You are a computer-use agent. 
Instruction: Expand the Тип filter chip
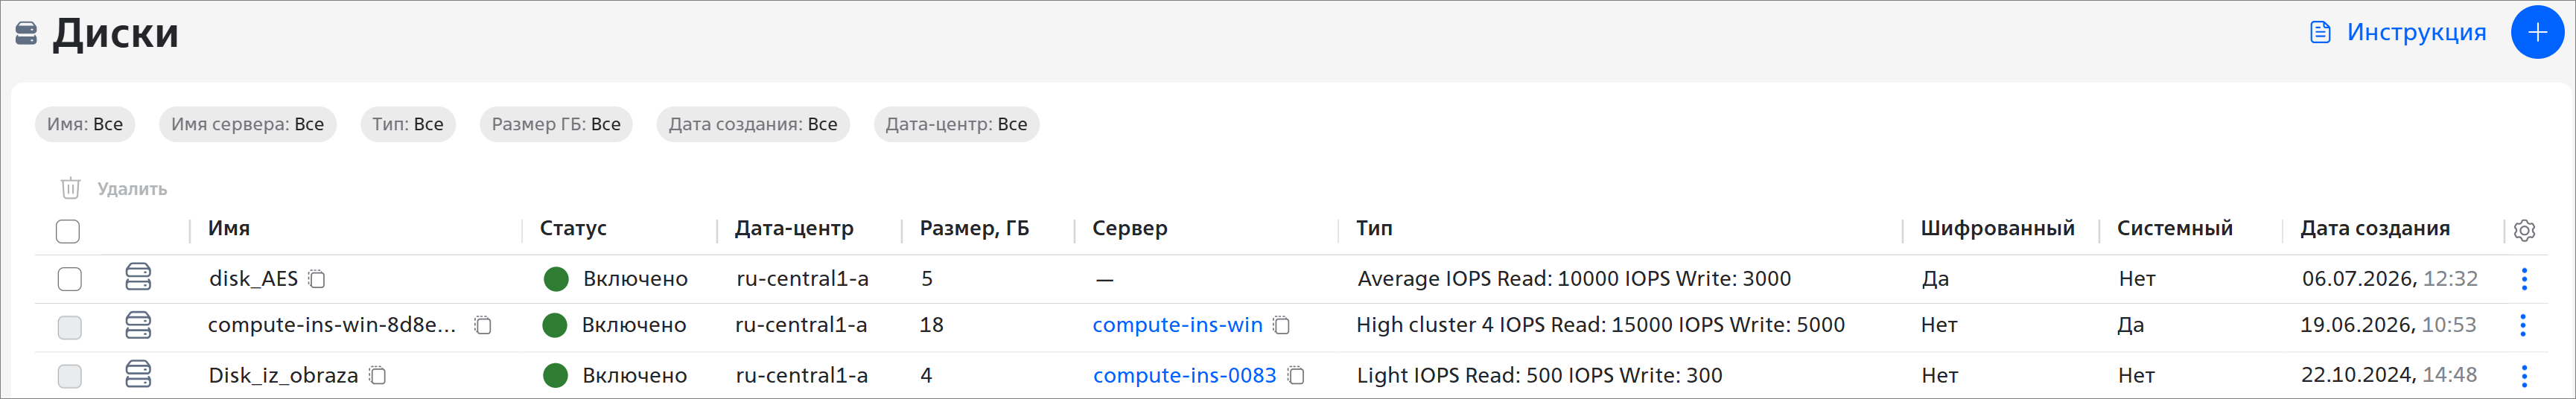[408, 124]
